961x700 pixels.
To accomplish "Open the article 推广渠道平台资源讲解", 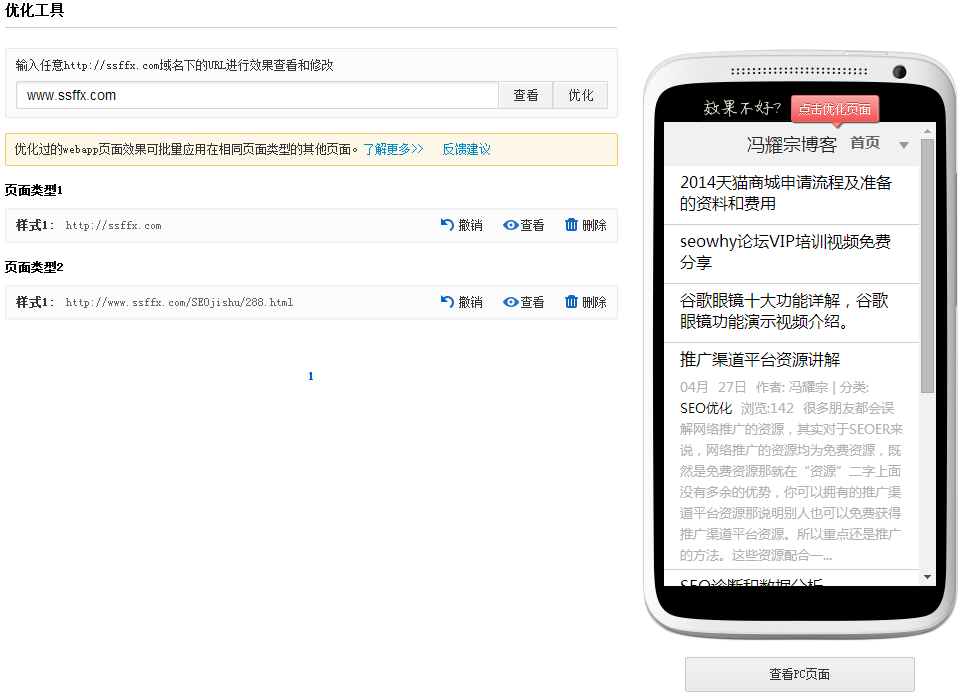I will tap(759, 360).
